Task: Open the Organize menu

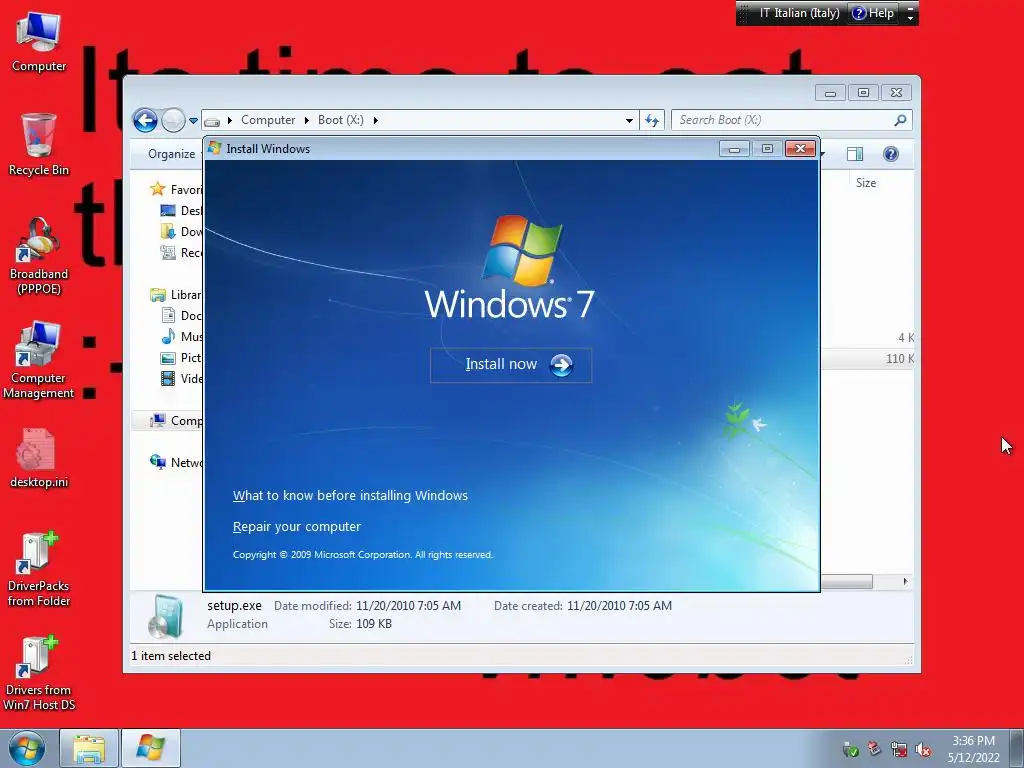Action: pyautogui.click(x=171, y=154)
